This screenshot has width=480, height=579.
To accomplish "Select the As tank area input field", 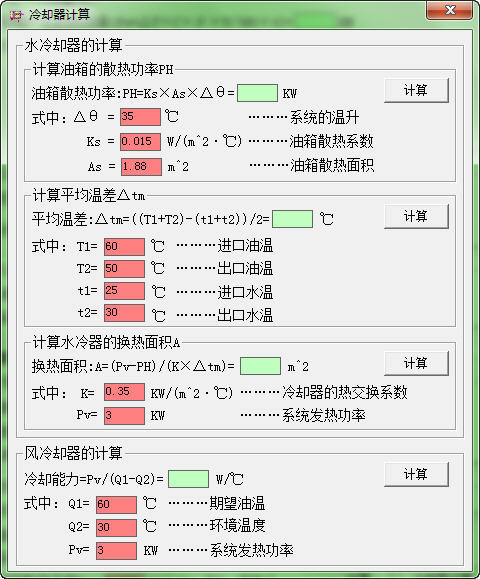I will [x=141, y=167].
